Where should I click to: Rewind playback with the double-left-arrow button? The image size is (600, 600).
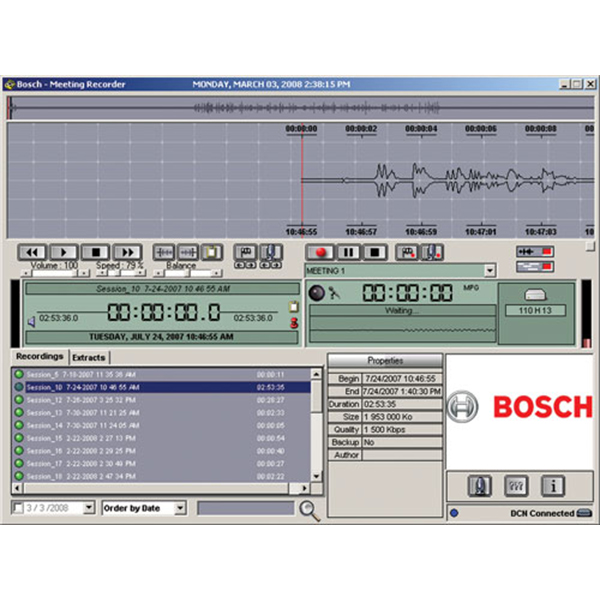[32, 252]
